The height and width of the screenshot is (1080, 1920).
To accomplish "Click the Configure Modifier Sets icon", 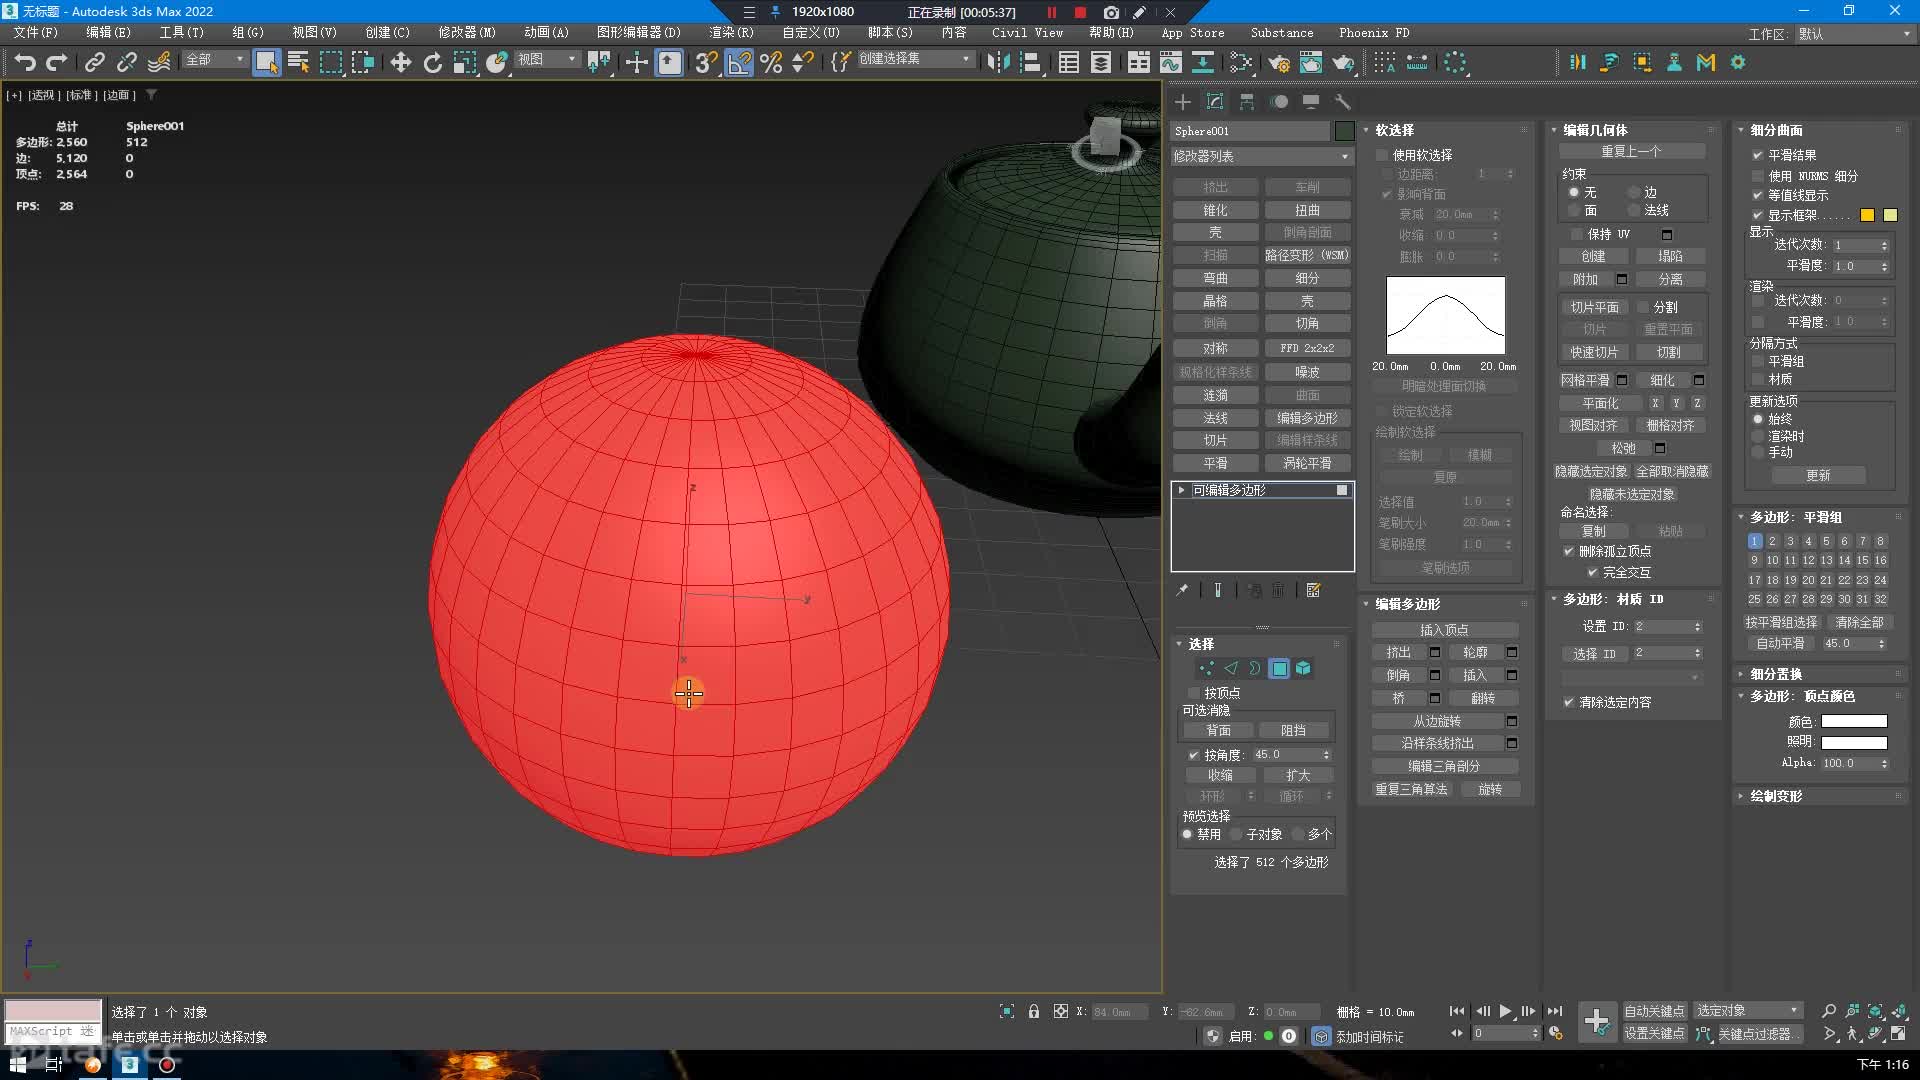I will tap(1314, 590).
